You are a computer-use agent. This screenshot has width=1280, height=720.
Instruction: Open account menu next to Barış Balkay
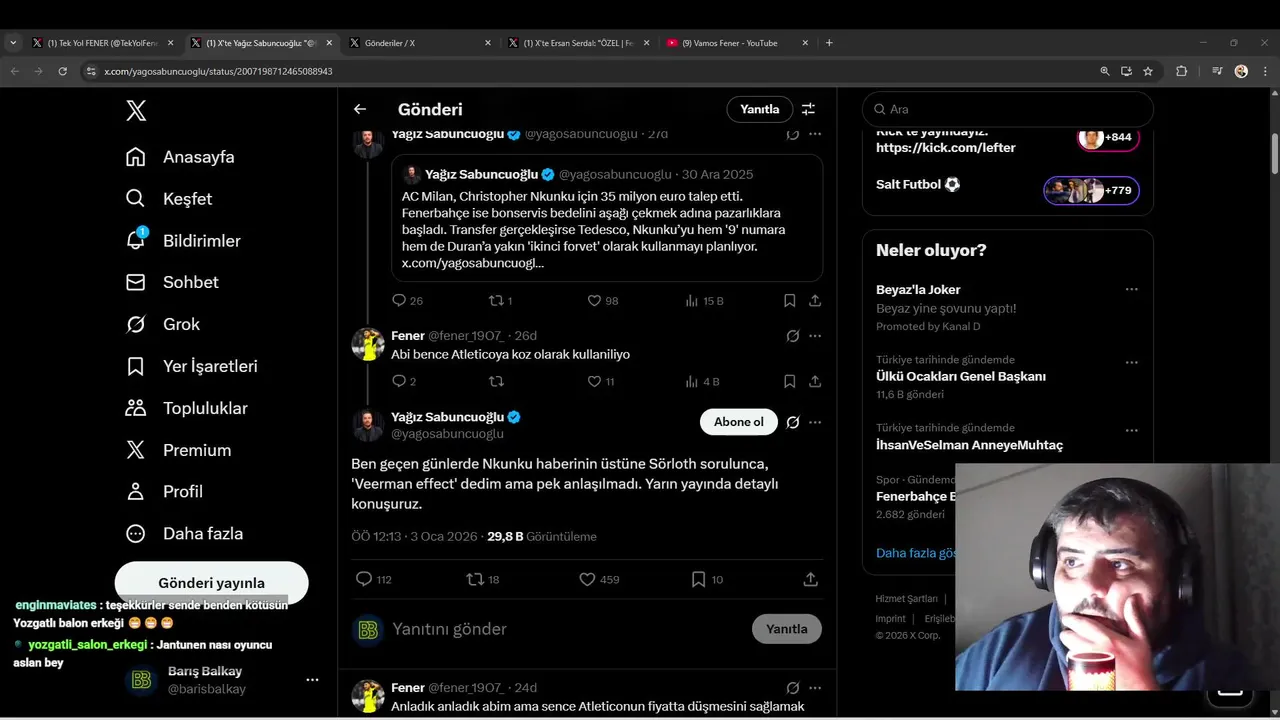coord(312,680)
